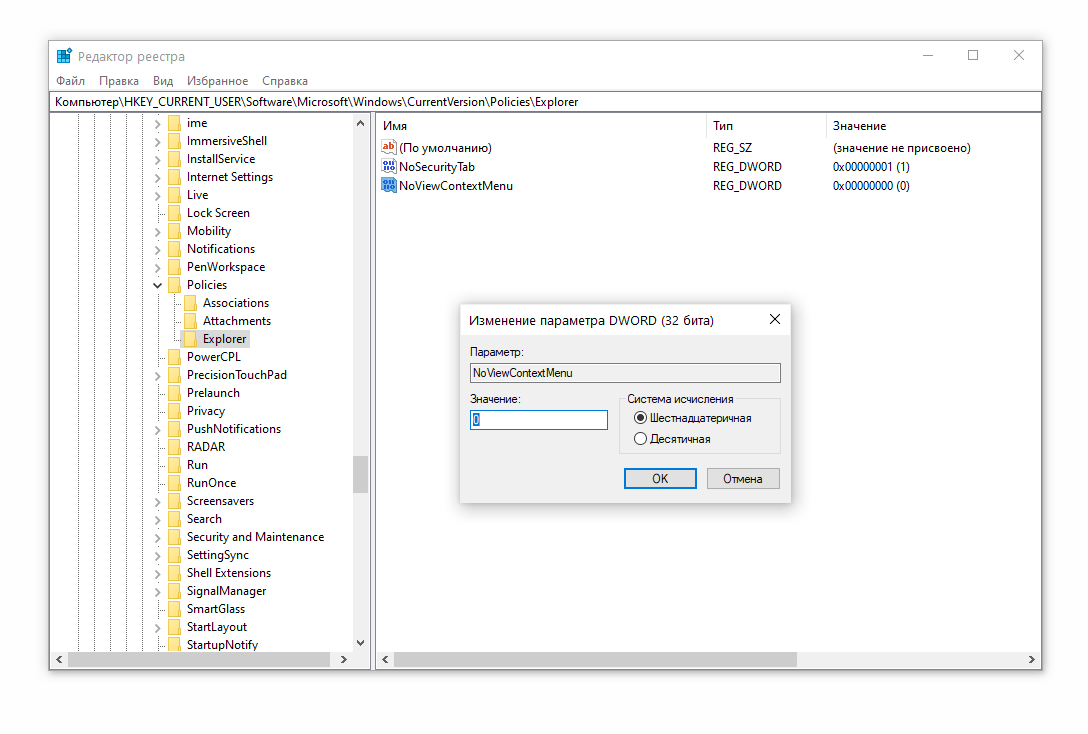
Task: Select the Шестнадцатеричная radio button
Action: click(x=640, y=418)
